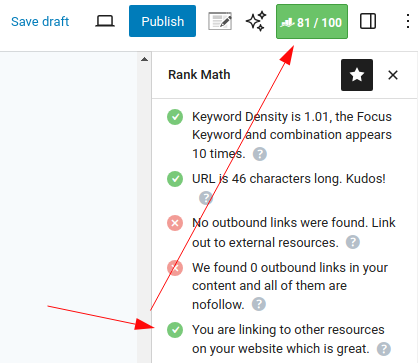Open help for no outbound links found
This screenshot has width=418, height=363.
pos(353,242)
